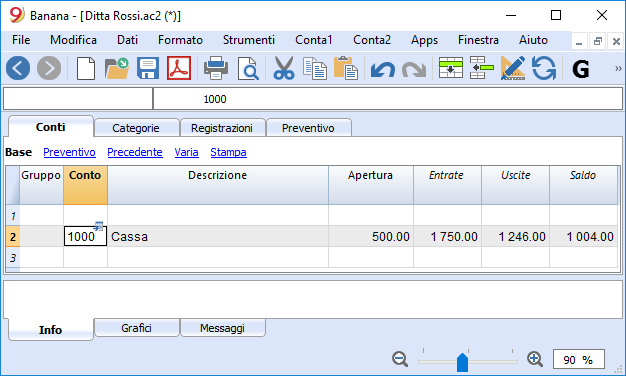Select the Cassa description cell
This screenshot has width=626, height=377.
click(x=218, y=236)
